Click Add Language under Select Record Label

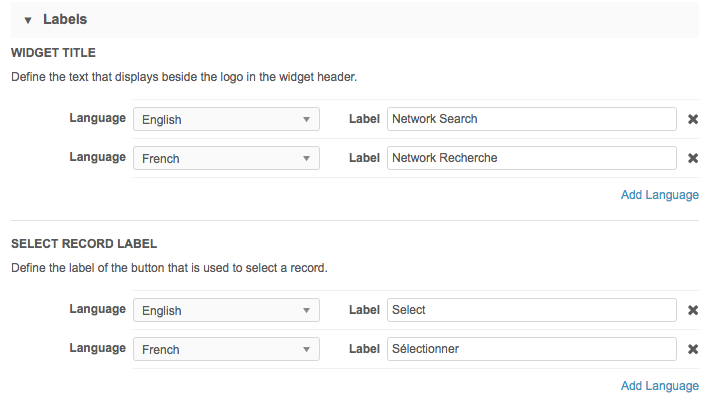pos(659,386)
